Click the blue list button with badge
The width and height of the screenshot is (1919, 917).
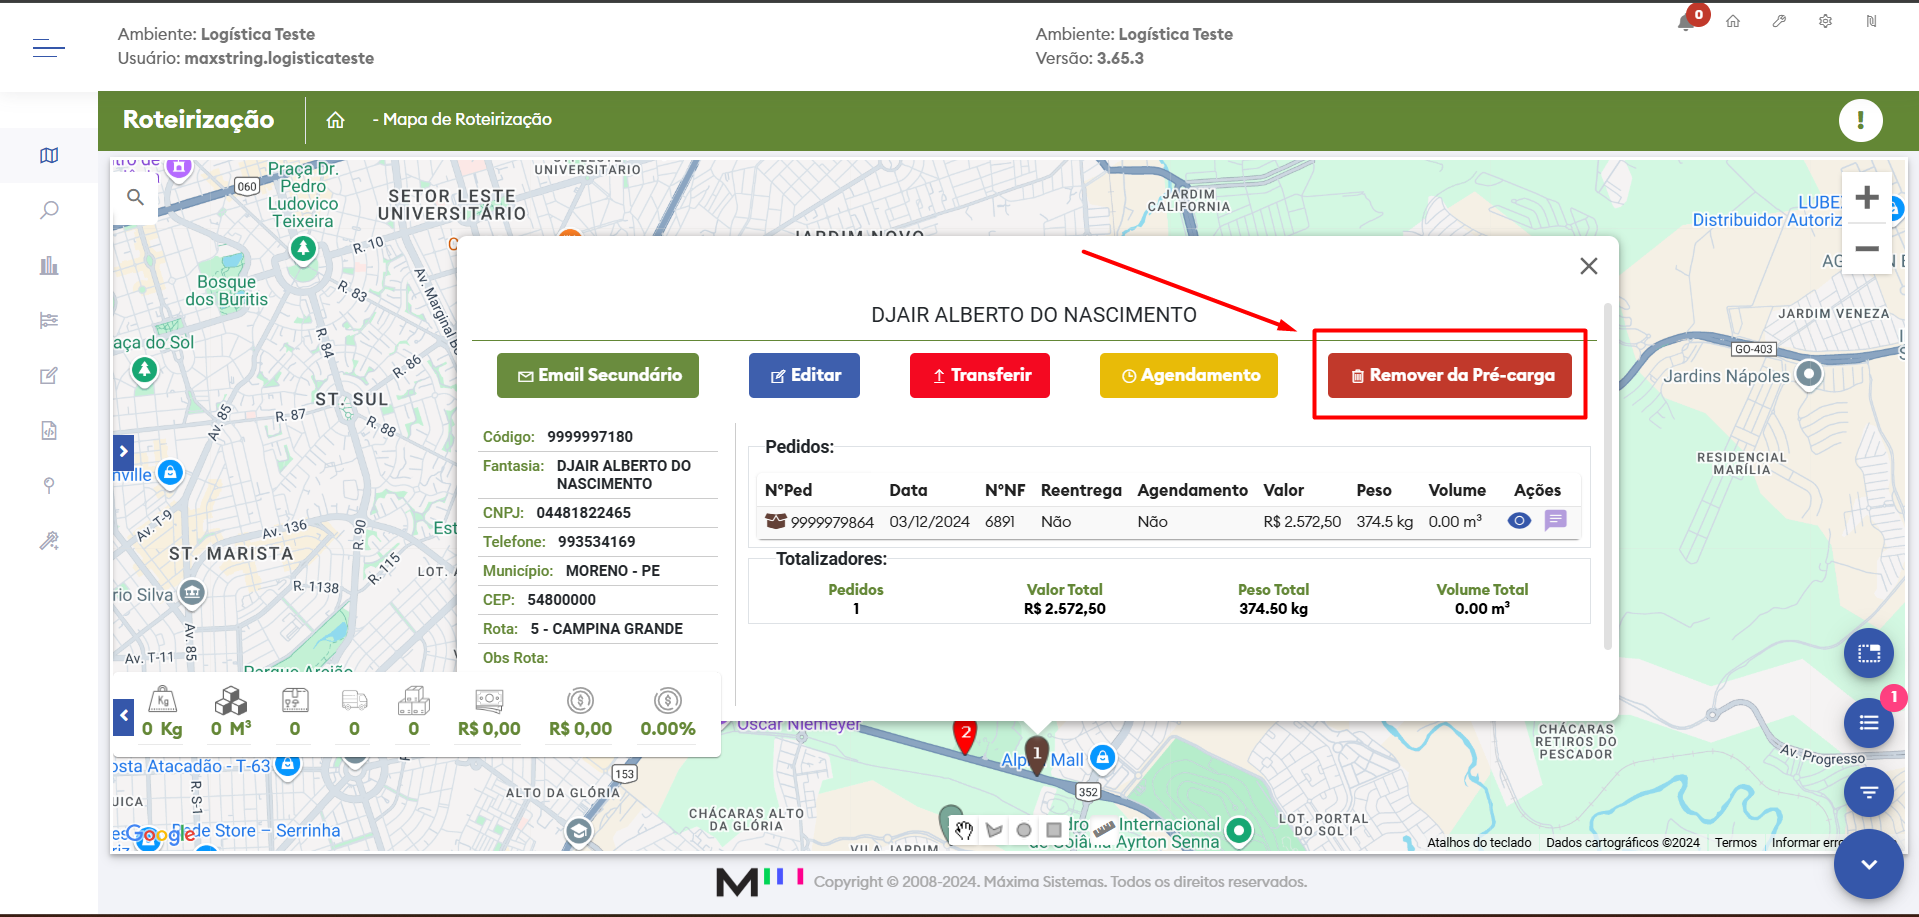(x=1868, y=723)
